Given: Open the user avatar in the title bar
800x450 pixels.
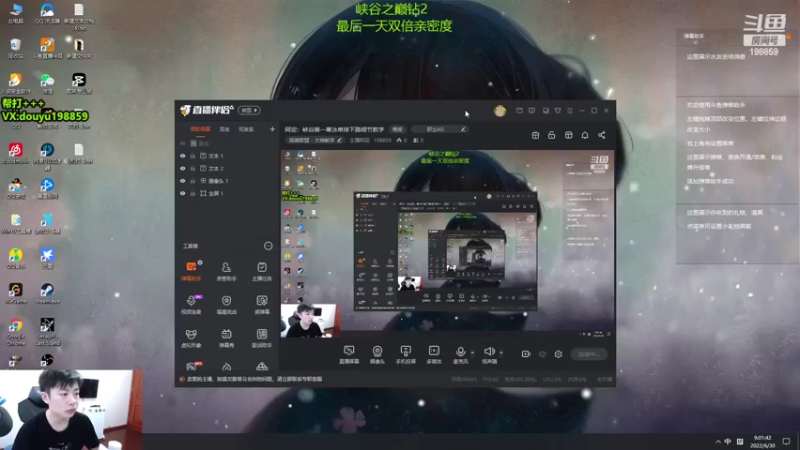Looking at the screenshot, I should point(499,111).
